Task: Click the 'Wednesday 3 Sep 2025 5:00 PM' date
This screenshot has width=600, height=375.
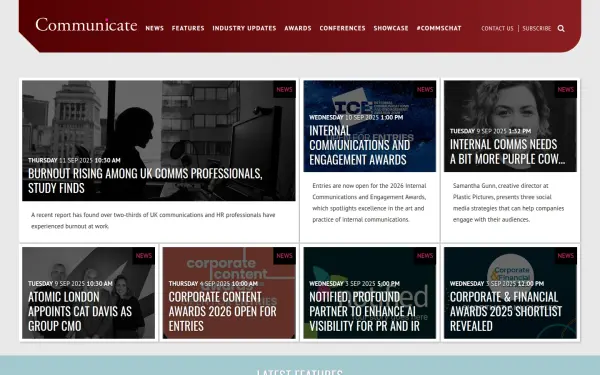Action: [354, 284]
